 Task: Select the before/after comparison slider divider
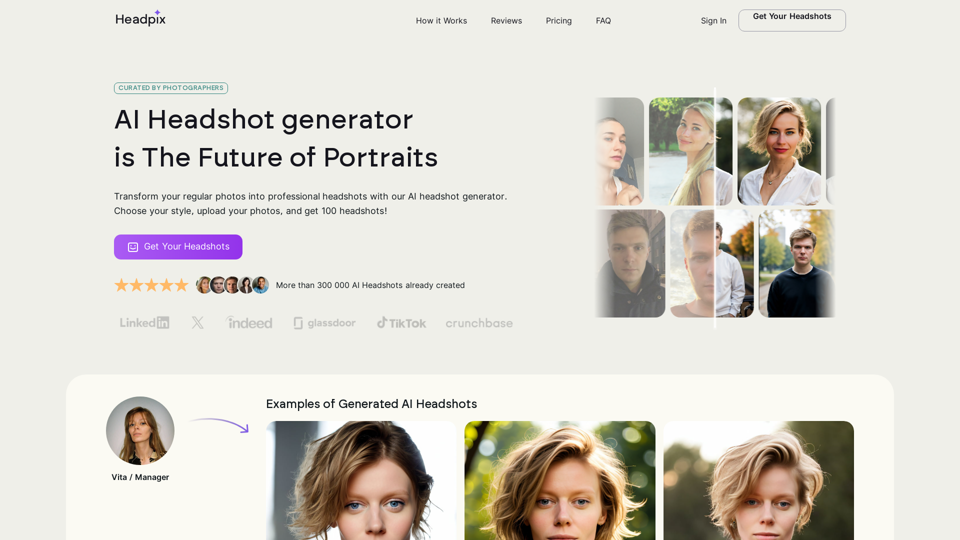click(x=714, y=208)
